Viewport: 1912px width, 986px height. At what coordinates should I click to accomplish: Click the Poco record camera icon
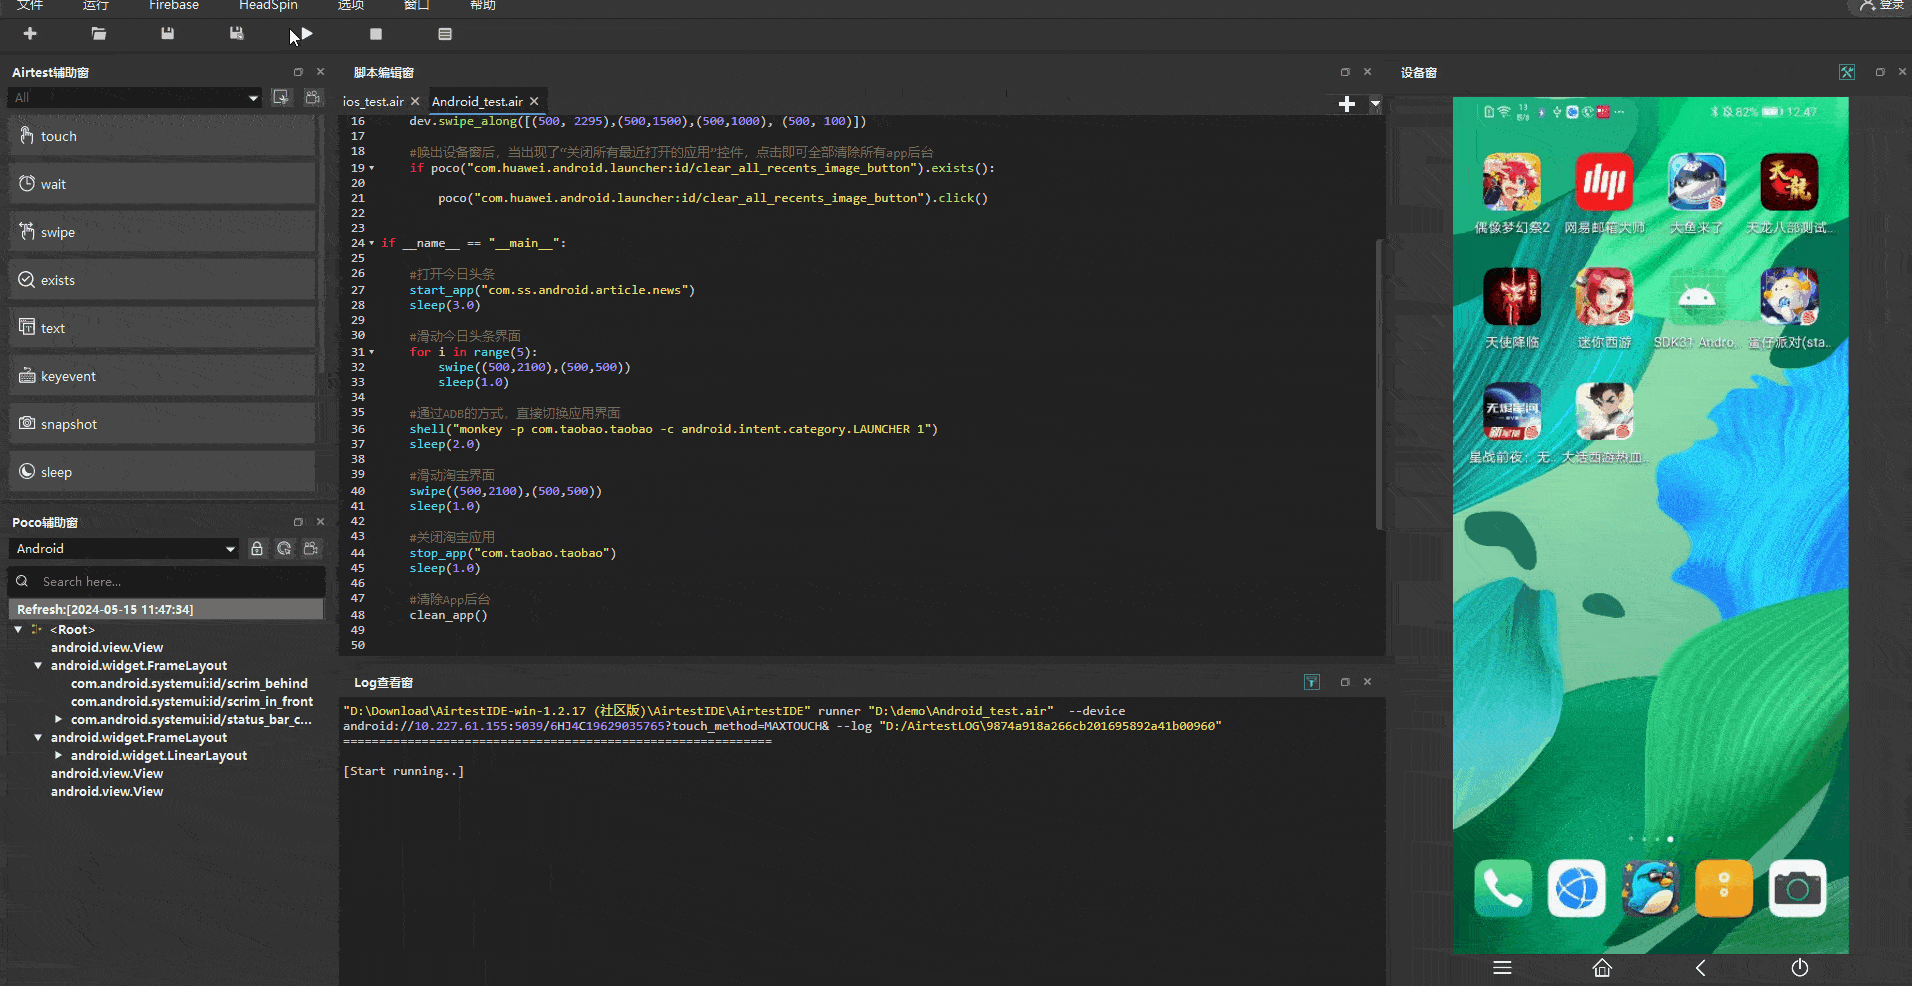[312, 549]
